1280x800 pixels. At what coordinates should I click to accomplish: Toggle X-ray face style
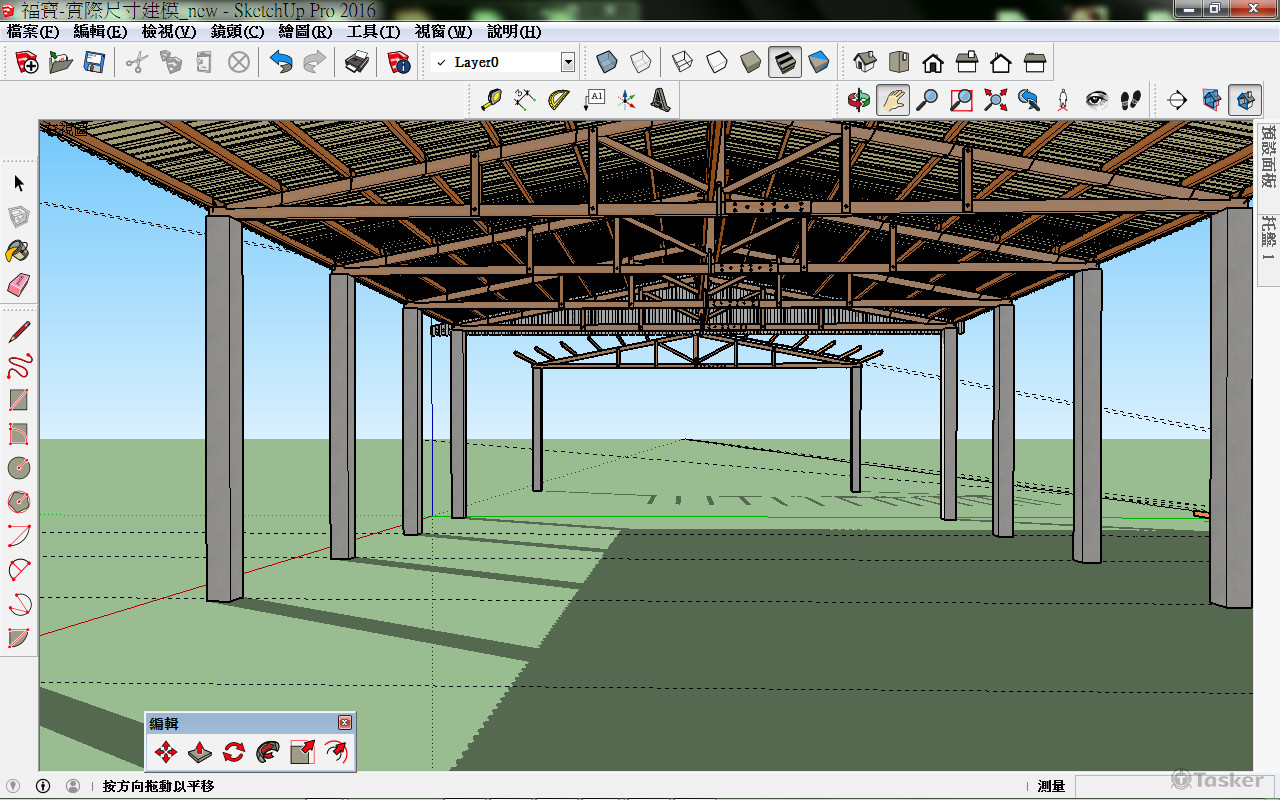pyautogui.click(x=605, y=63)
